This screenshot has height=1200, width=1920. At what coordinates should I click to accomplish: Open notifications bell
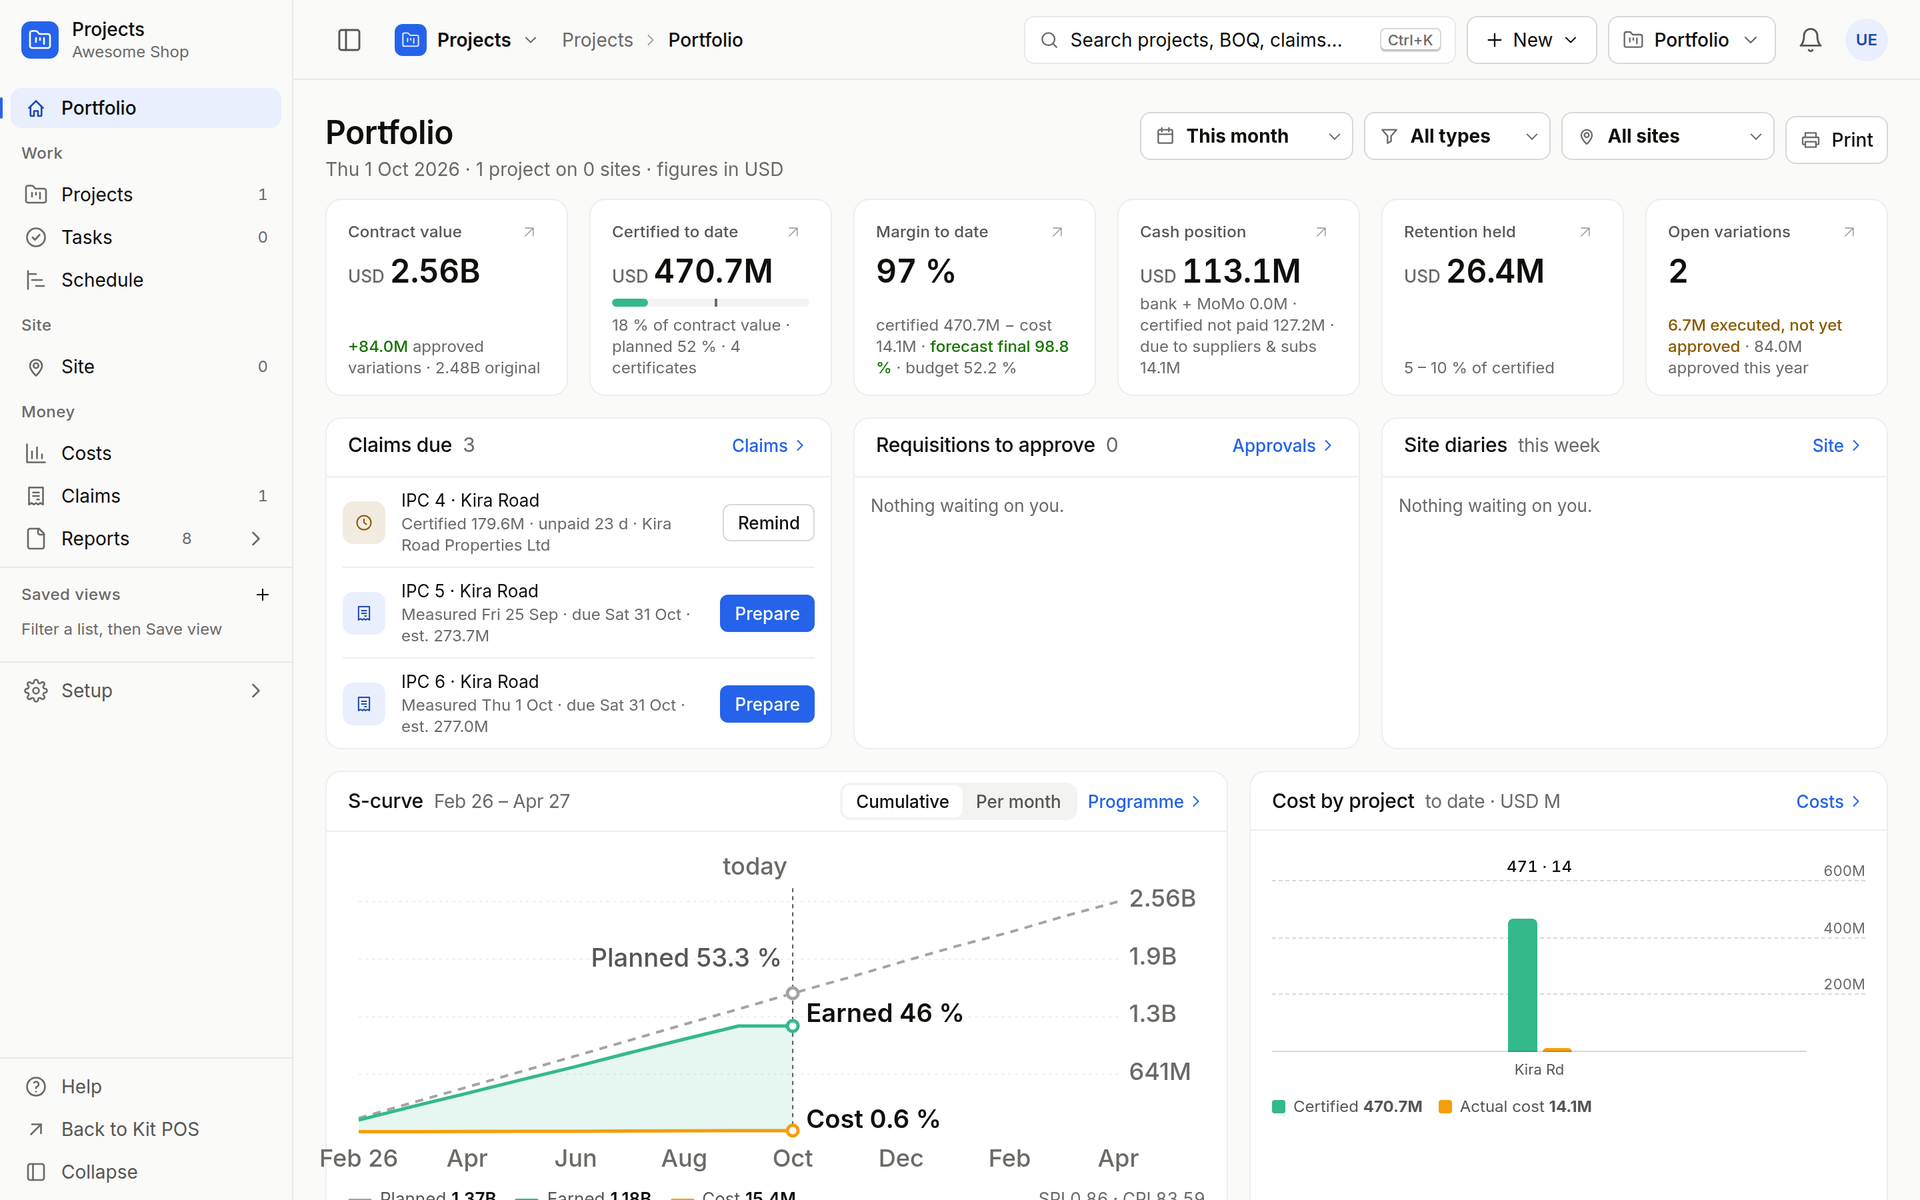tap(1810, 40)
